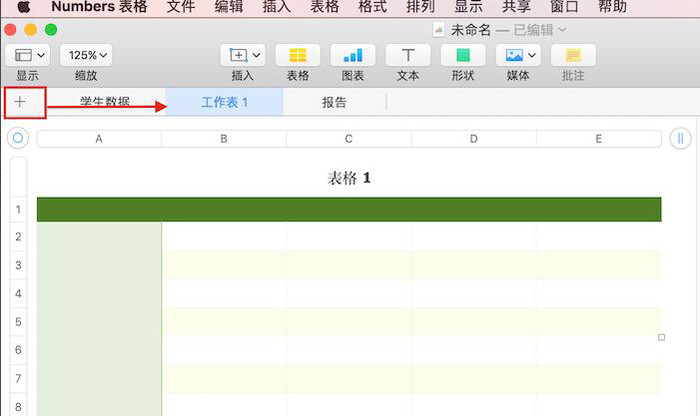Click the 图表 chart toolbar icon
Viewport: 700px width, 416px height.
pos(353,55)
